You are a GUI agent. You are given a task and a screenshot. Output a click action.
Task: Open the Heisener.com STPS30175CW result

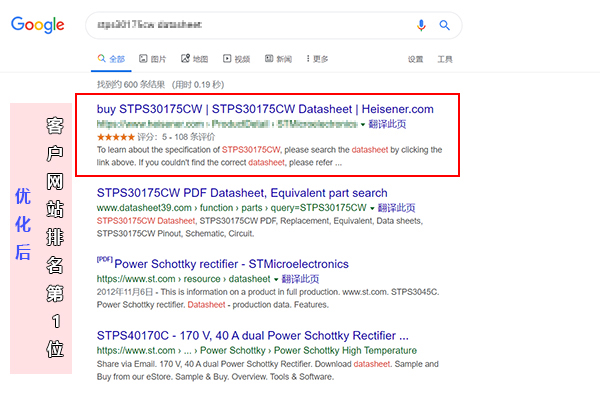(265, 109)
